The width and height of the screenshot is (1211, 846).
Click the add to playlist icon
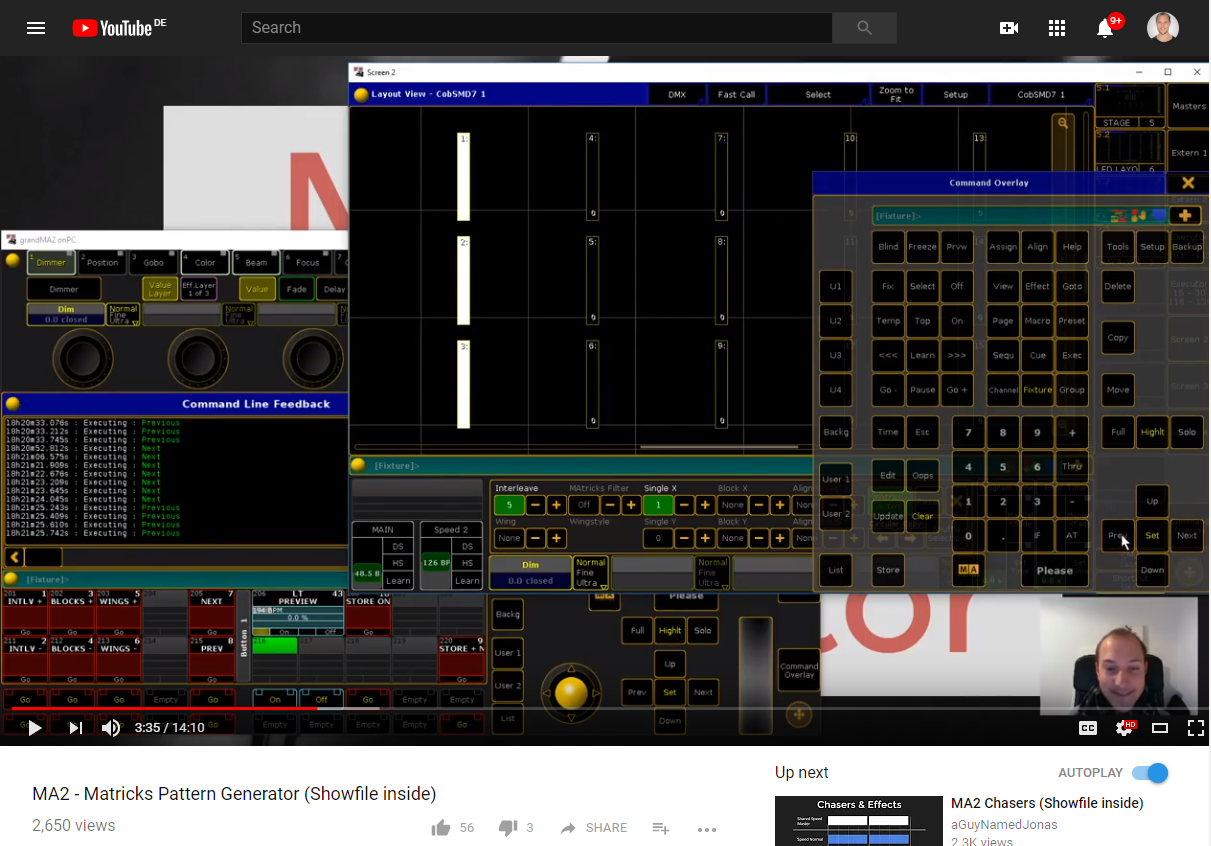point(660,828)
